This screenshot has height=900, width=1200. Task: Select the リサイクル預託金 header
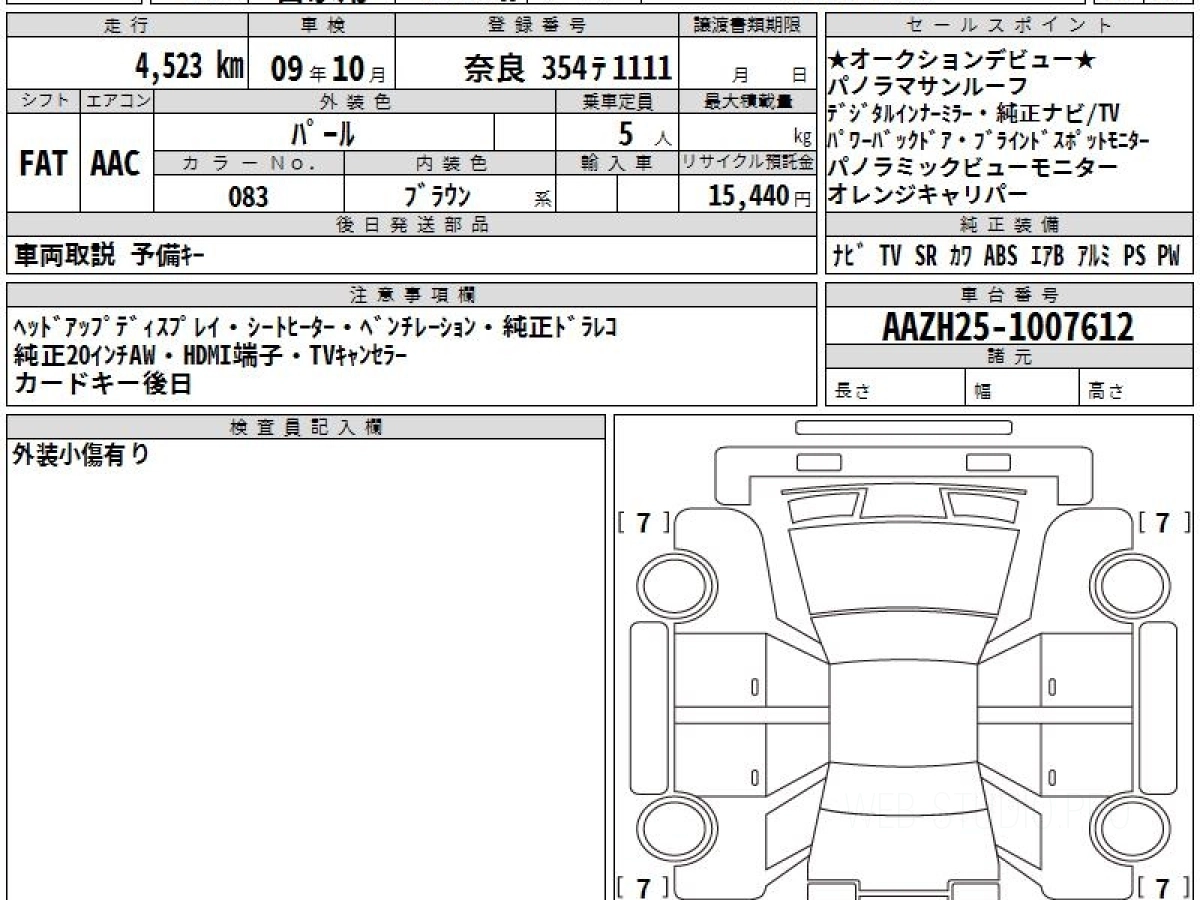point(748,163)
